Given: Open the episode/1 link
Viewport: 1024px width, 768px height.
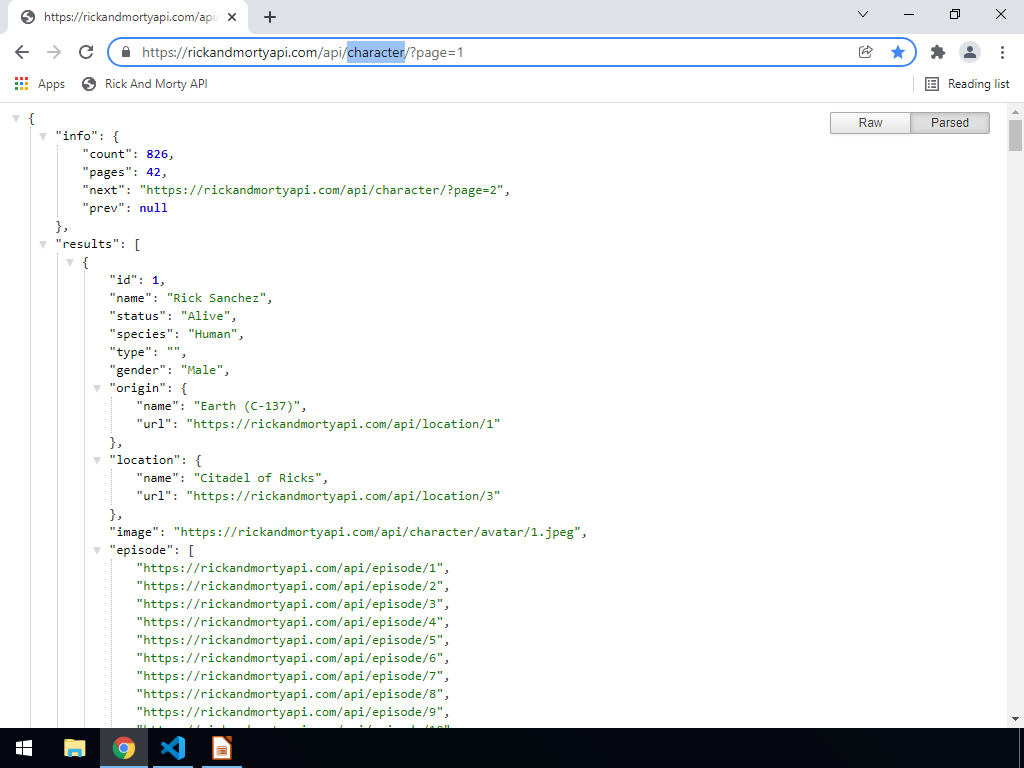Looking at the screenshot, I should 290,568.
